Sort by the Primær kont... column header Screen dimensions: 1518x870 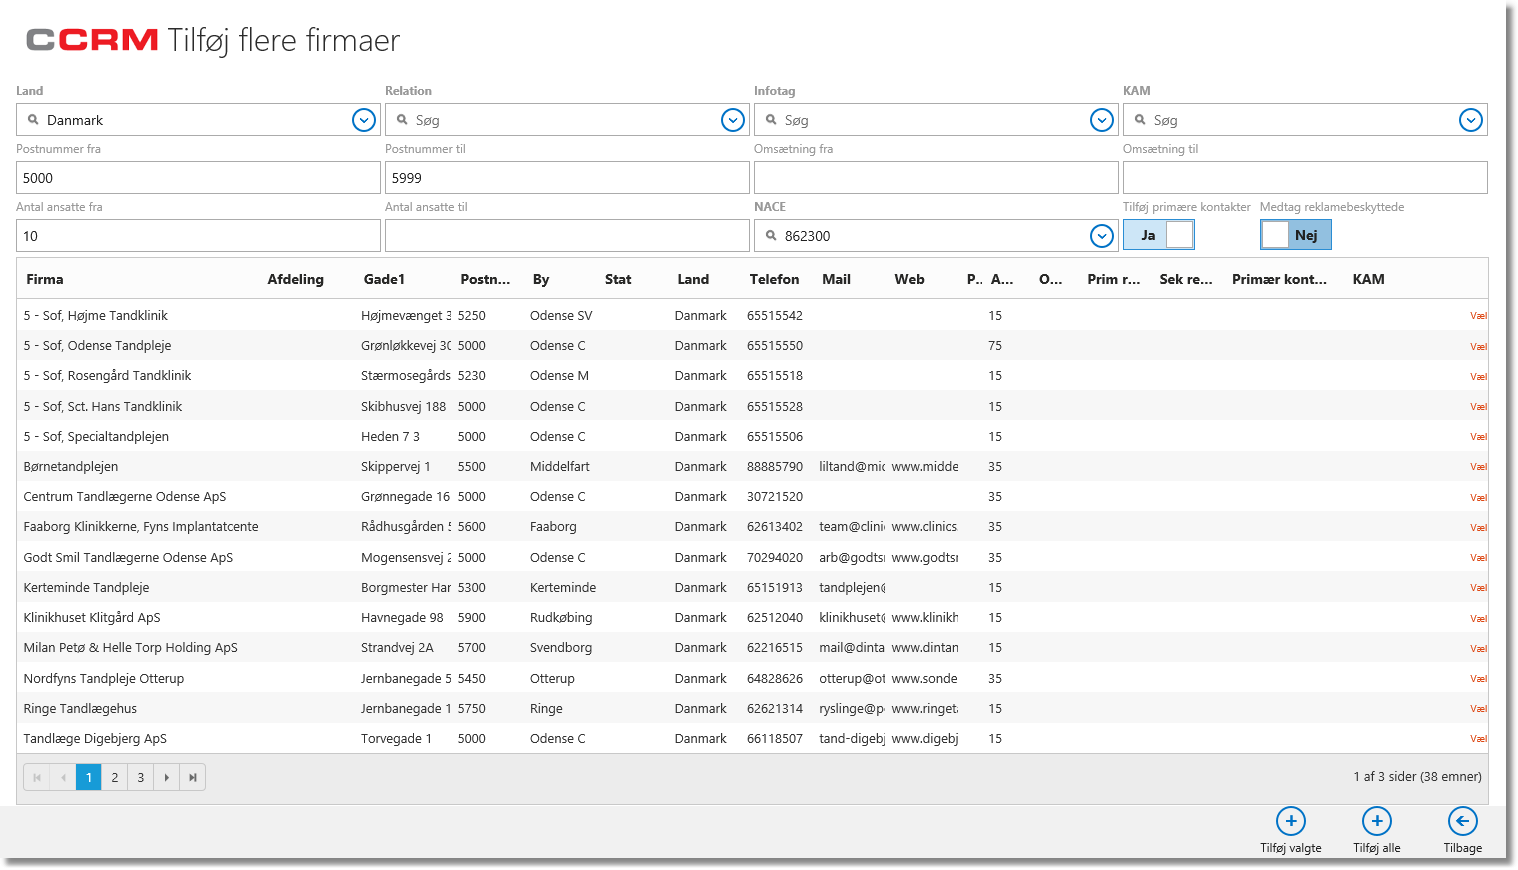1279,279
